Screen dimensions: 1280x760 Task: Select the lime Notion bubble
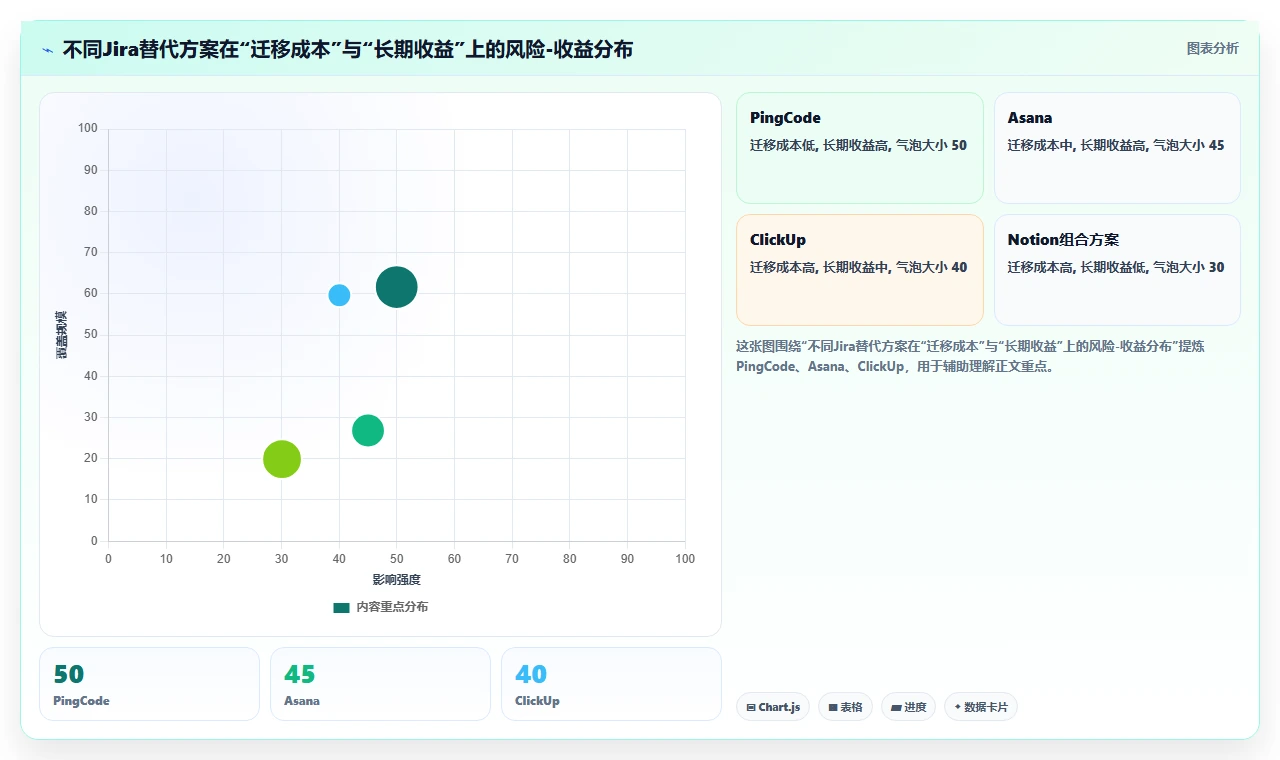[282, 459]
